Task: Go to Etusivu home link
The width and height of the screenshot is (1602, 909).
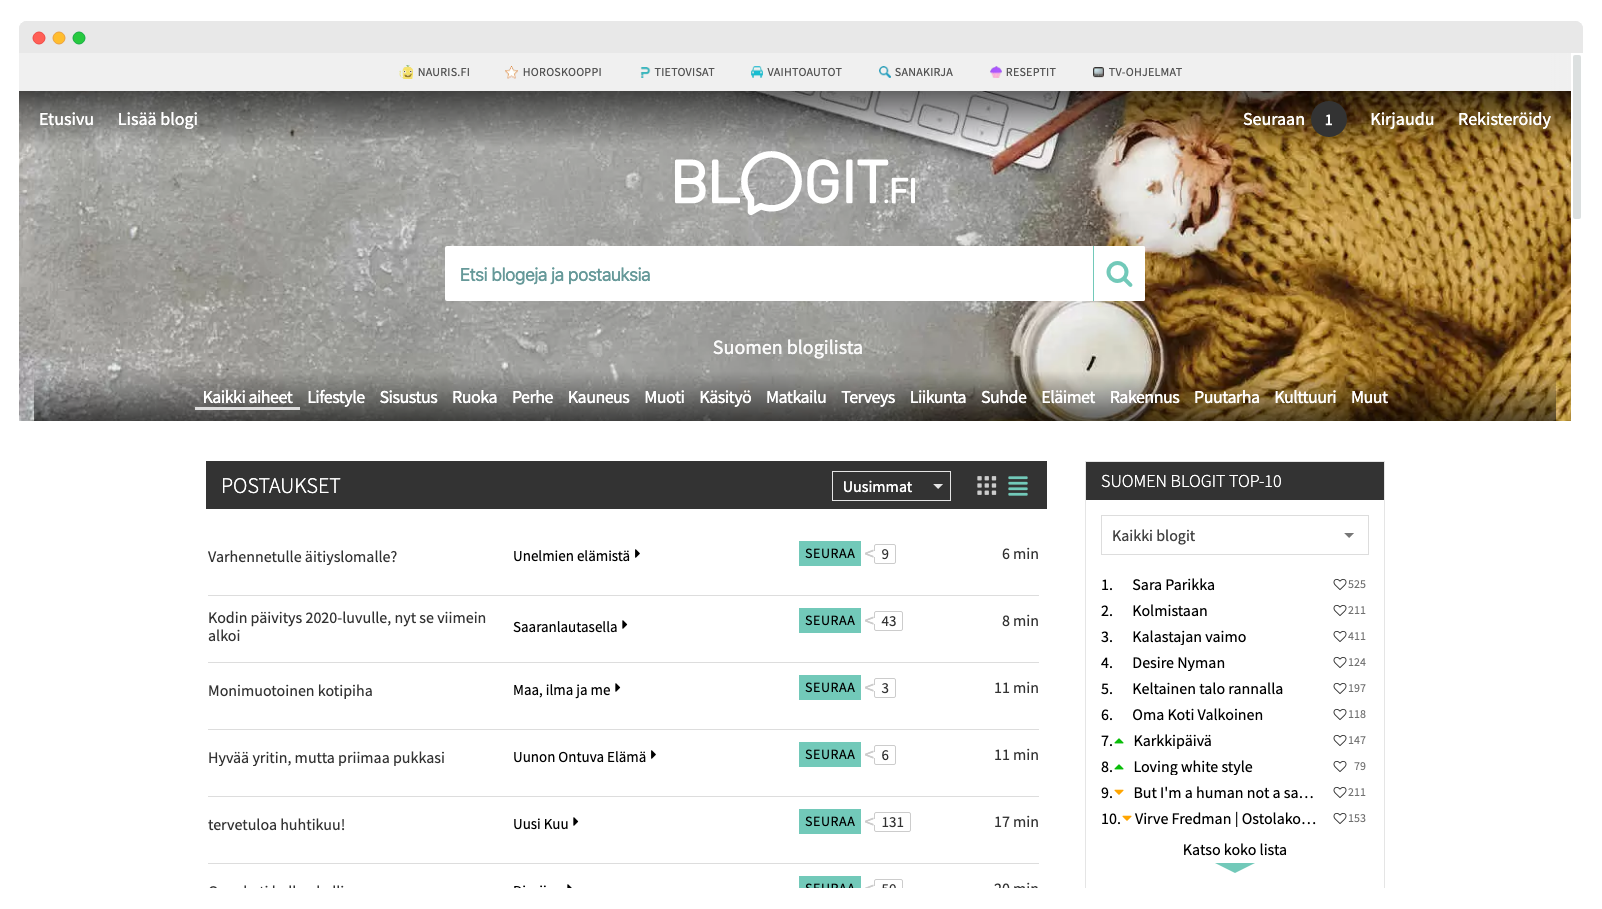Action: [x=66, y=119]
